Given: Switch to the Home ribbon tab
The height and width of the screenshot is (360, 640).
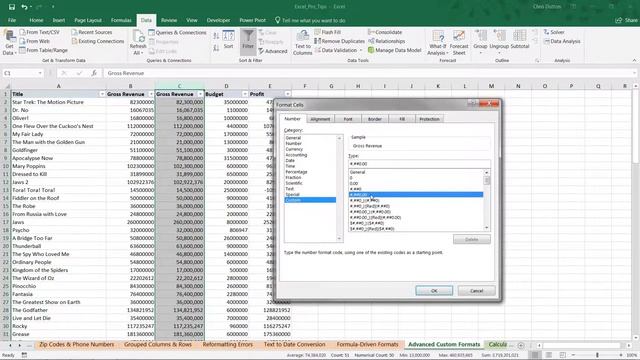Looking at the screenshot, I should [36, 20].
